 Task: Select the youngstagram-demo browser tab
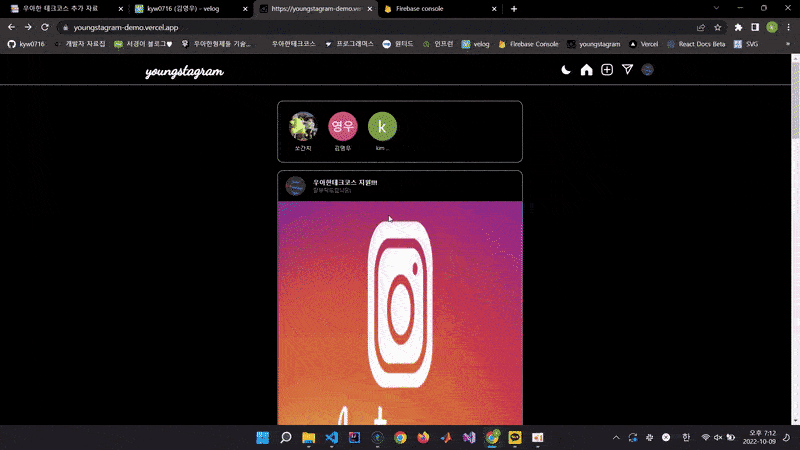click(315, 9)
